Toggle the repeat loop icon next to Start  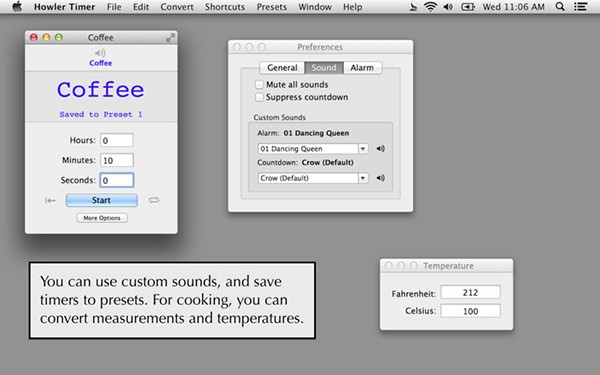coord(154,200)
